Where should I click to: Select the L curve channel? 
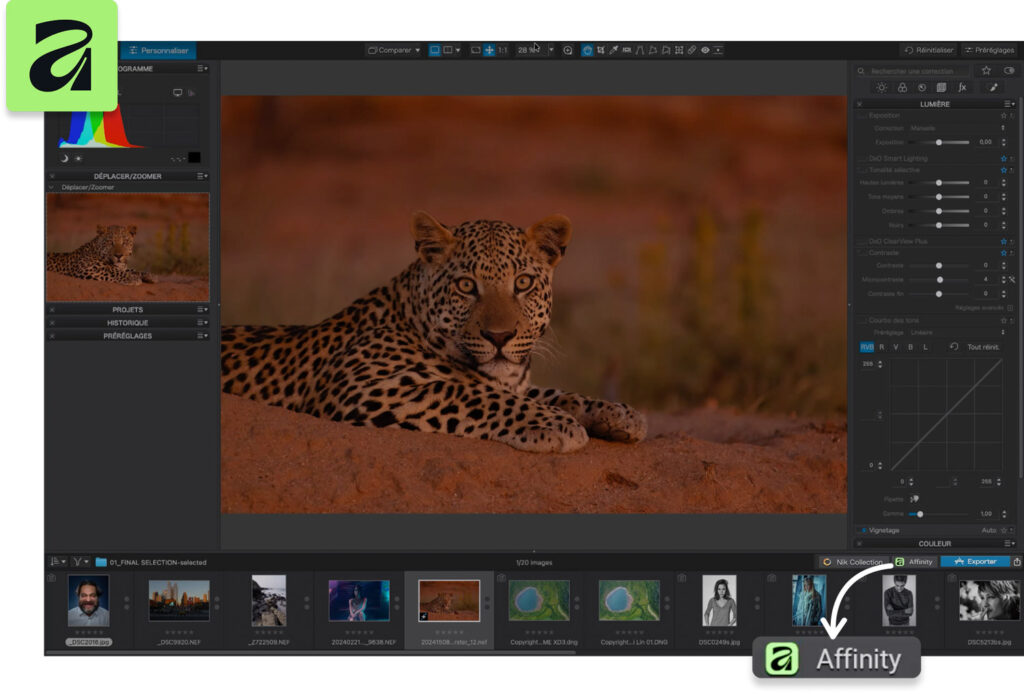pyautogui.click(x=925, y=347)
